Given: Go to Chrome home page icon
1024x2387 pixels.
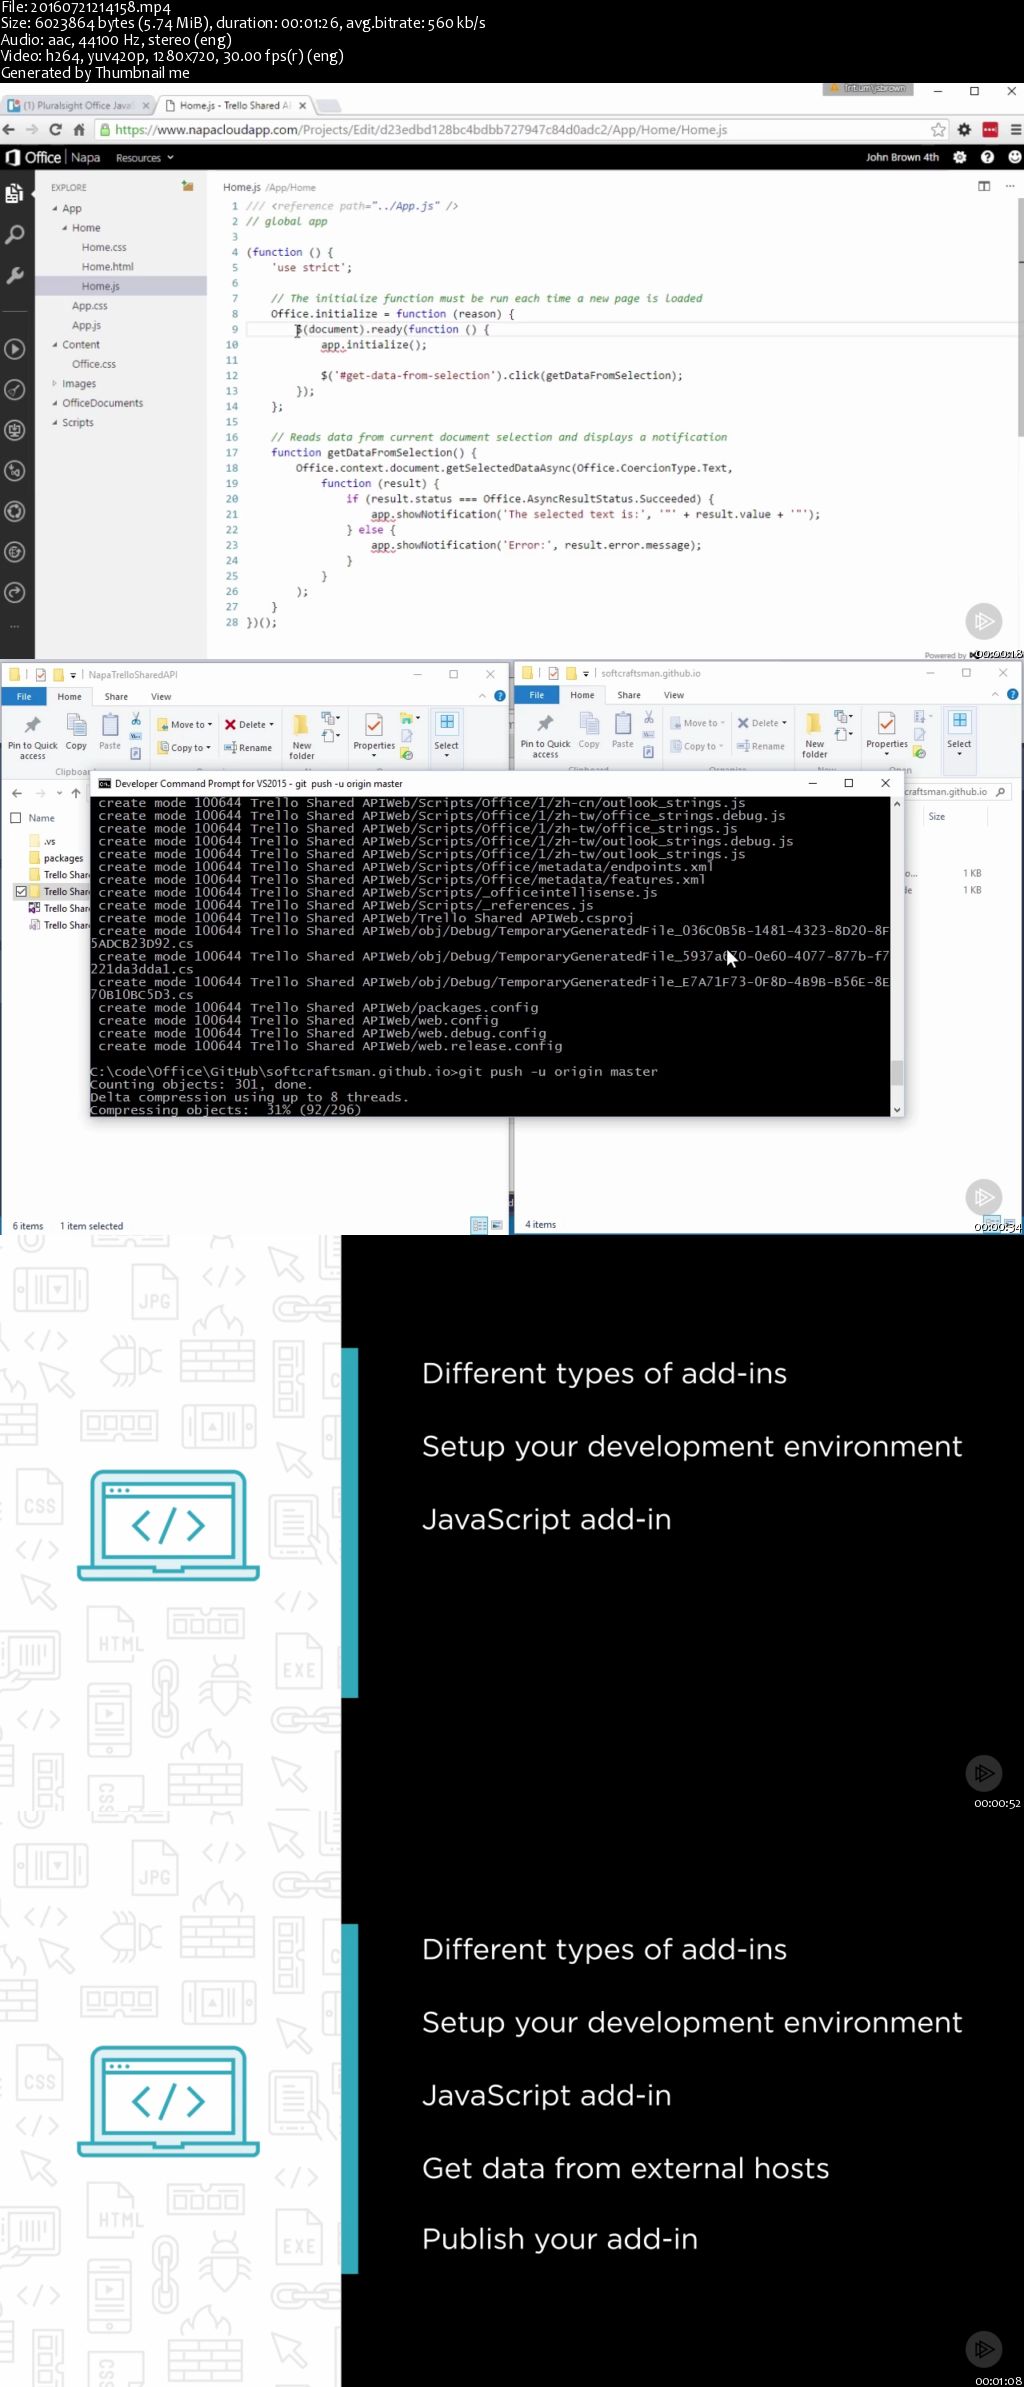Looking at the screenshot, I should tap(79, 130).
